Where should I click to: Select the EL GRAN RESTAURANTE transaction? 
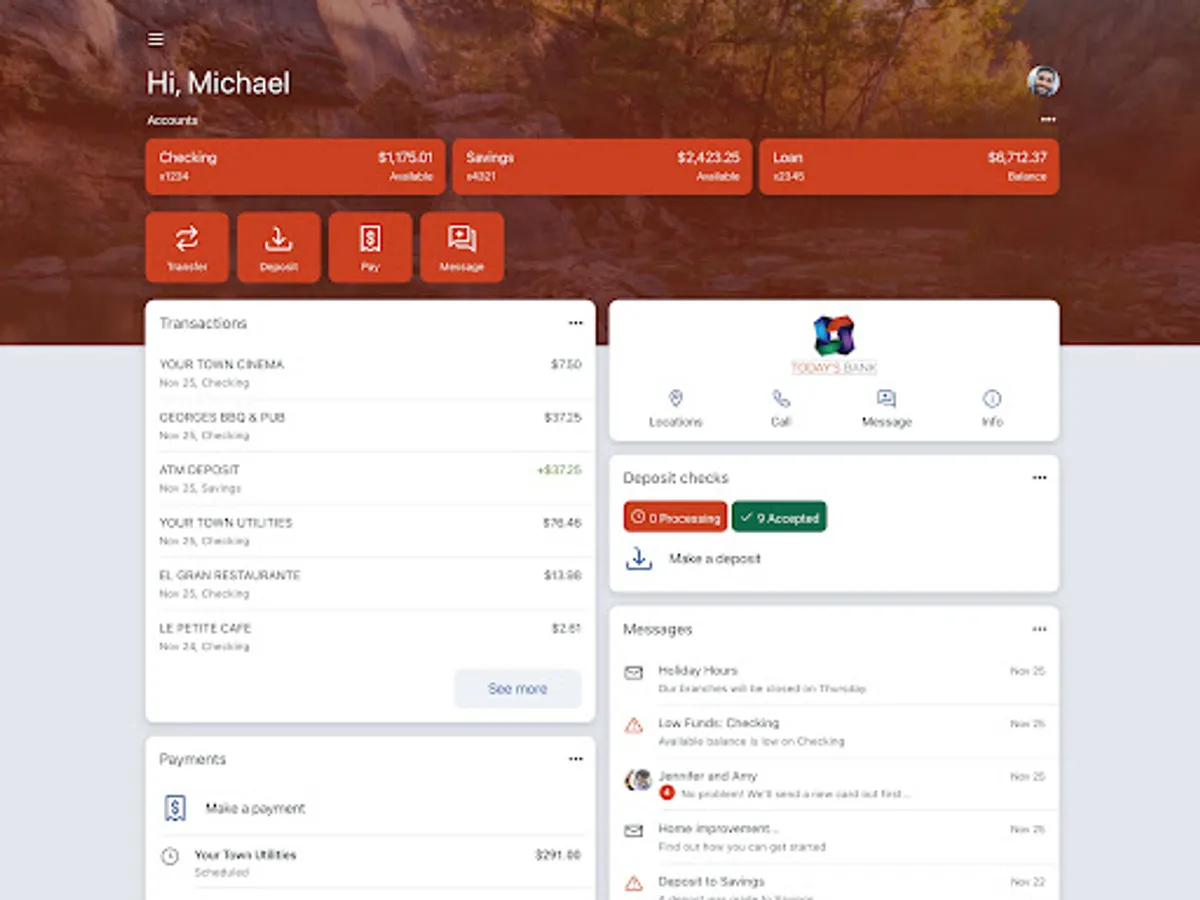[370, 584]
